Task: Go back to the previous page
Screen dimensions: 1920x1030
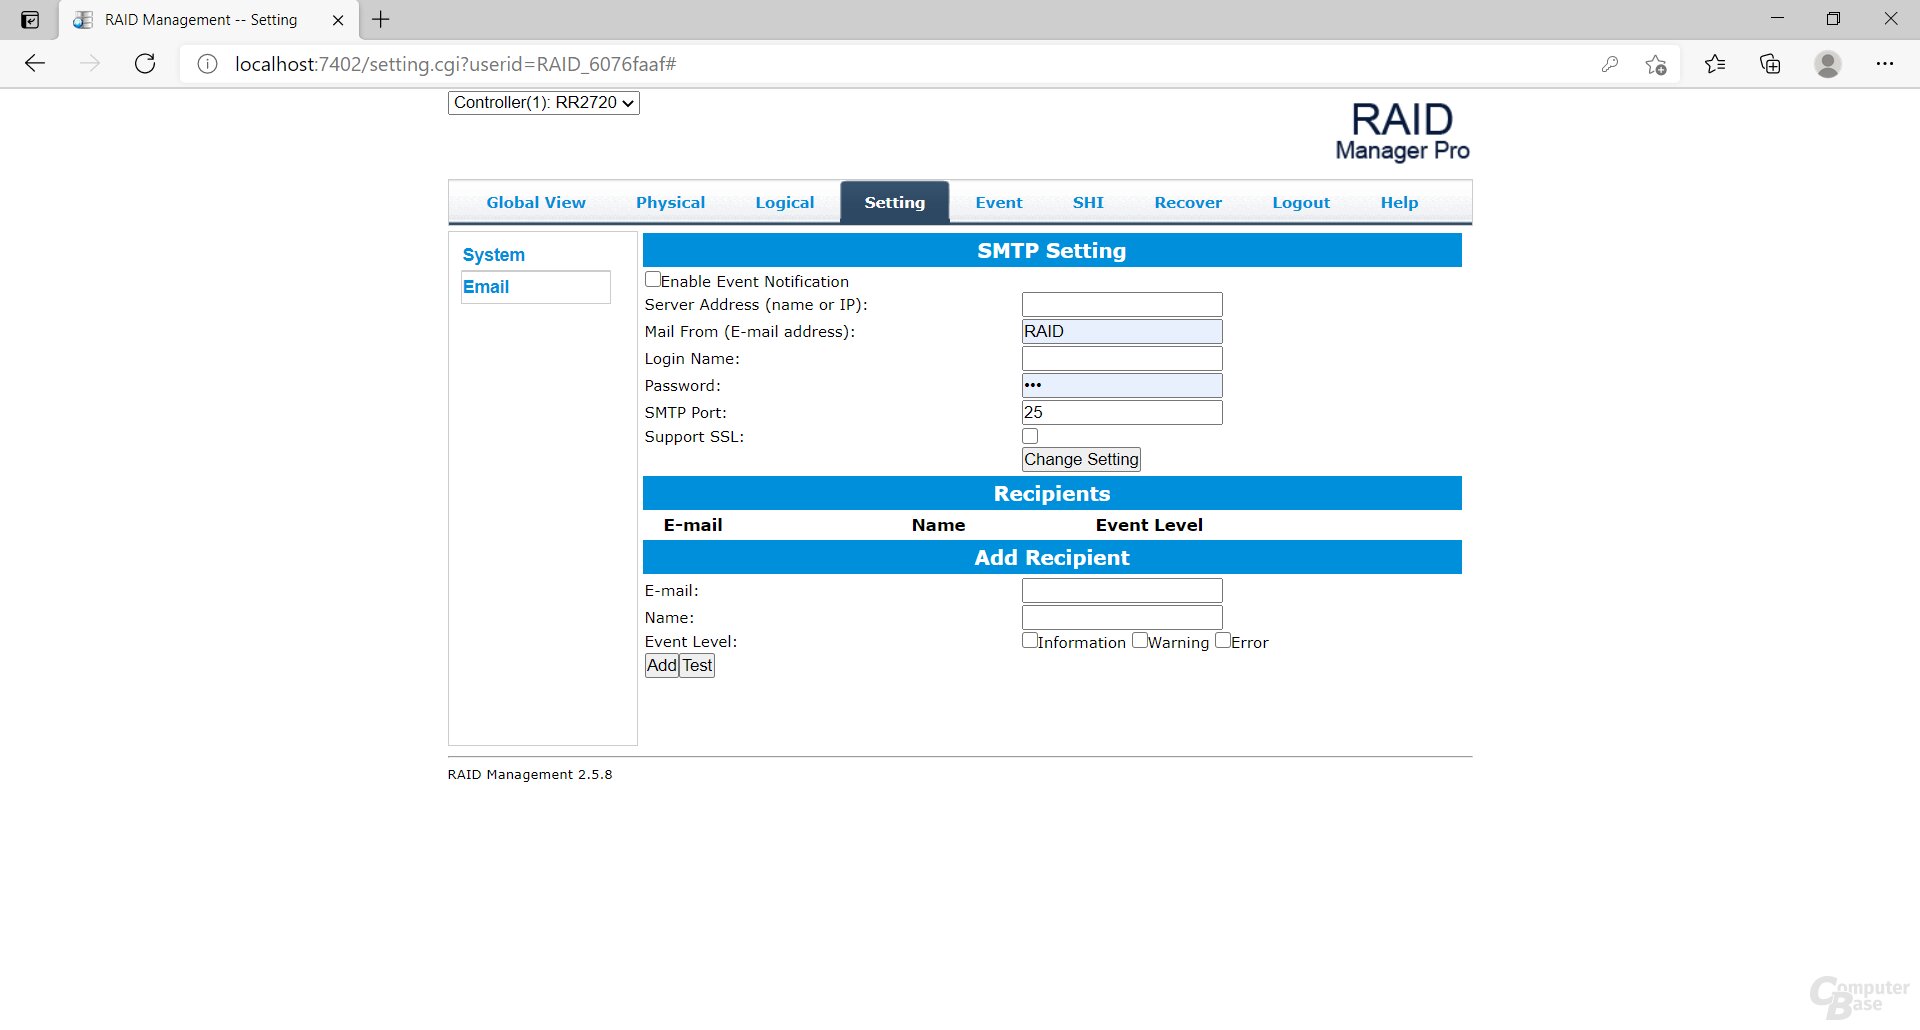Action: click(35, 64)
